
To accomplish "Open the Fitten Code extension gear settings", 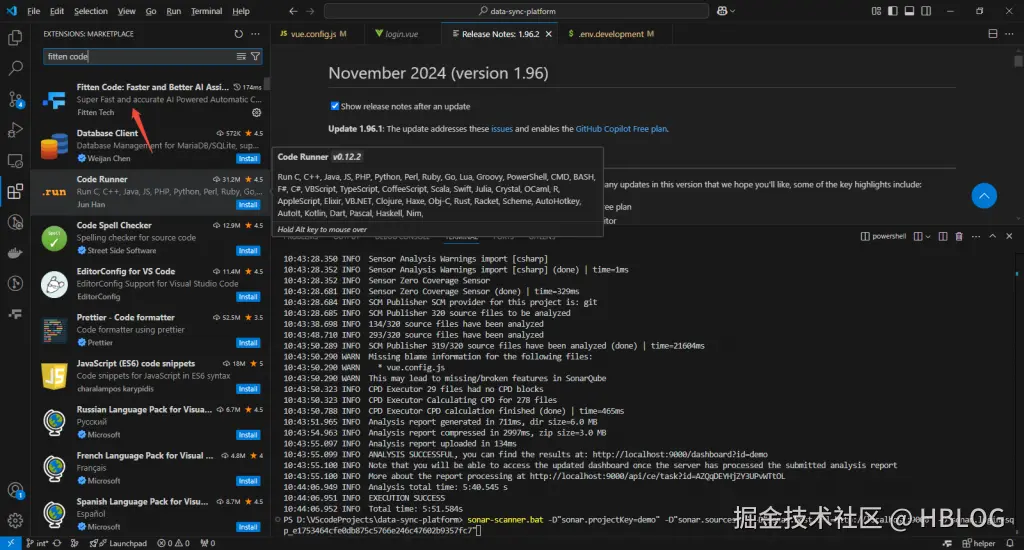I will (x=257, y=112).
